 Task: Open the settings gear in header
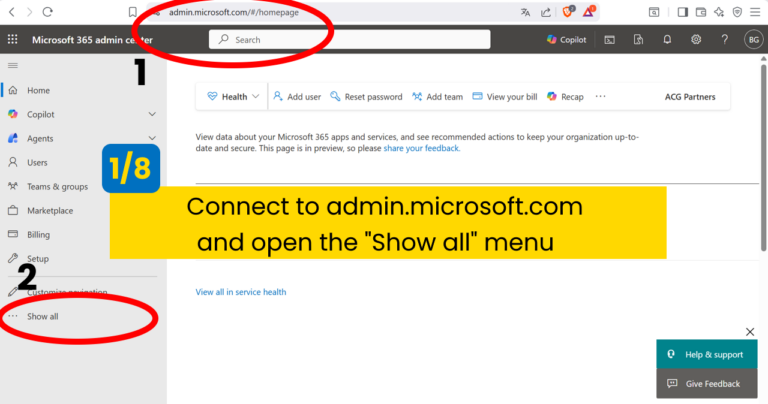pyautogui.click(x=696, y=40)
